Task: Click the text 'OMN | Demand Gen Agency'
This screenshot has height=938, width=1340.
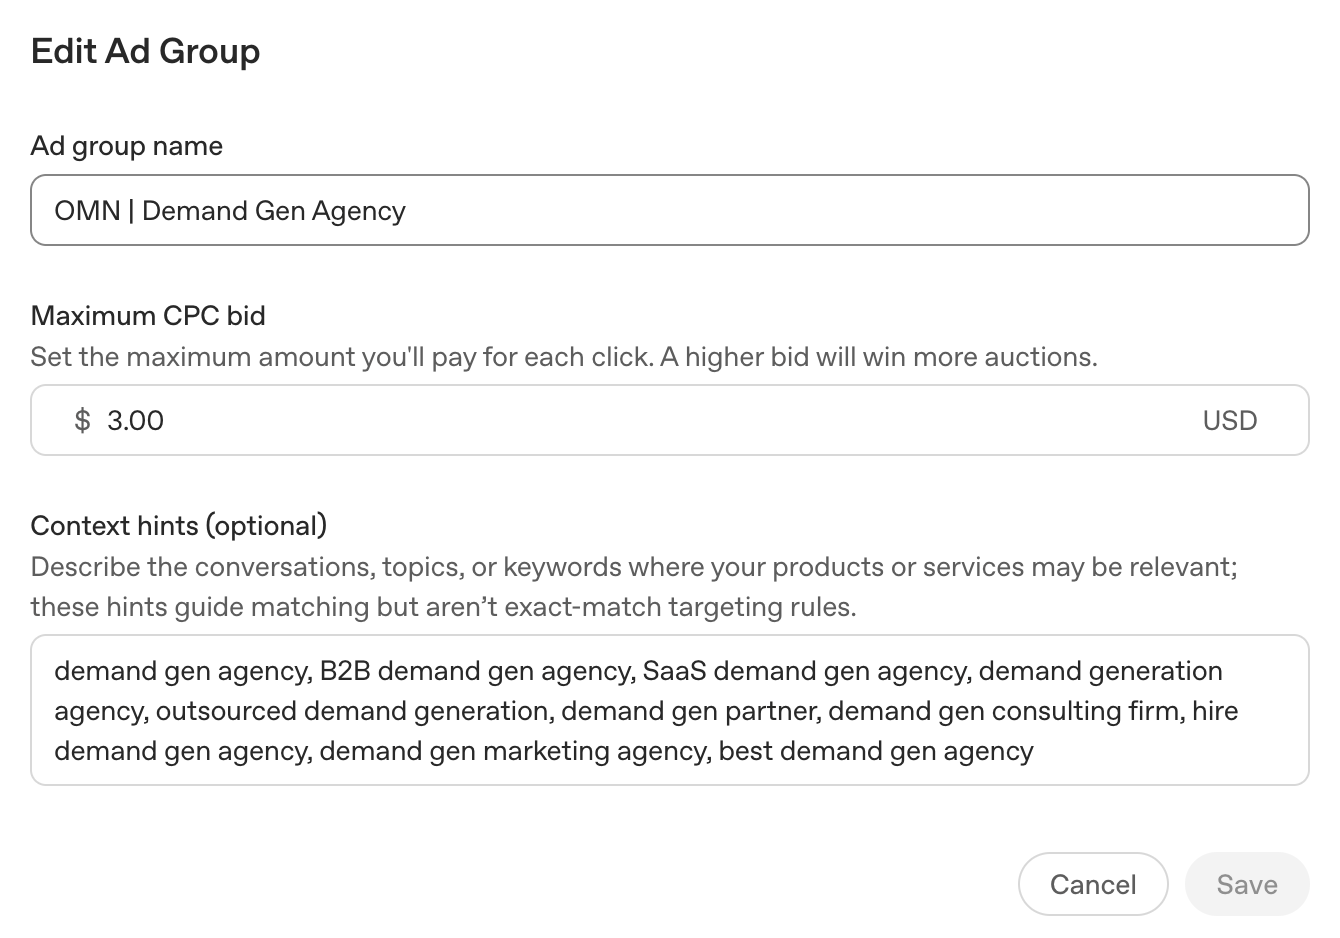Action: click(230, 211)
